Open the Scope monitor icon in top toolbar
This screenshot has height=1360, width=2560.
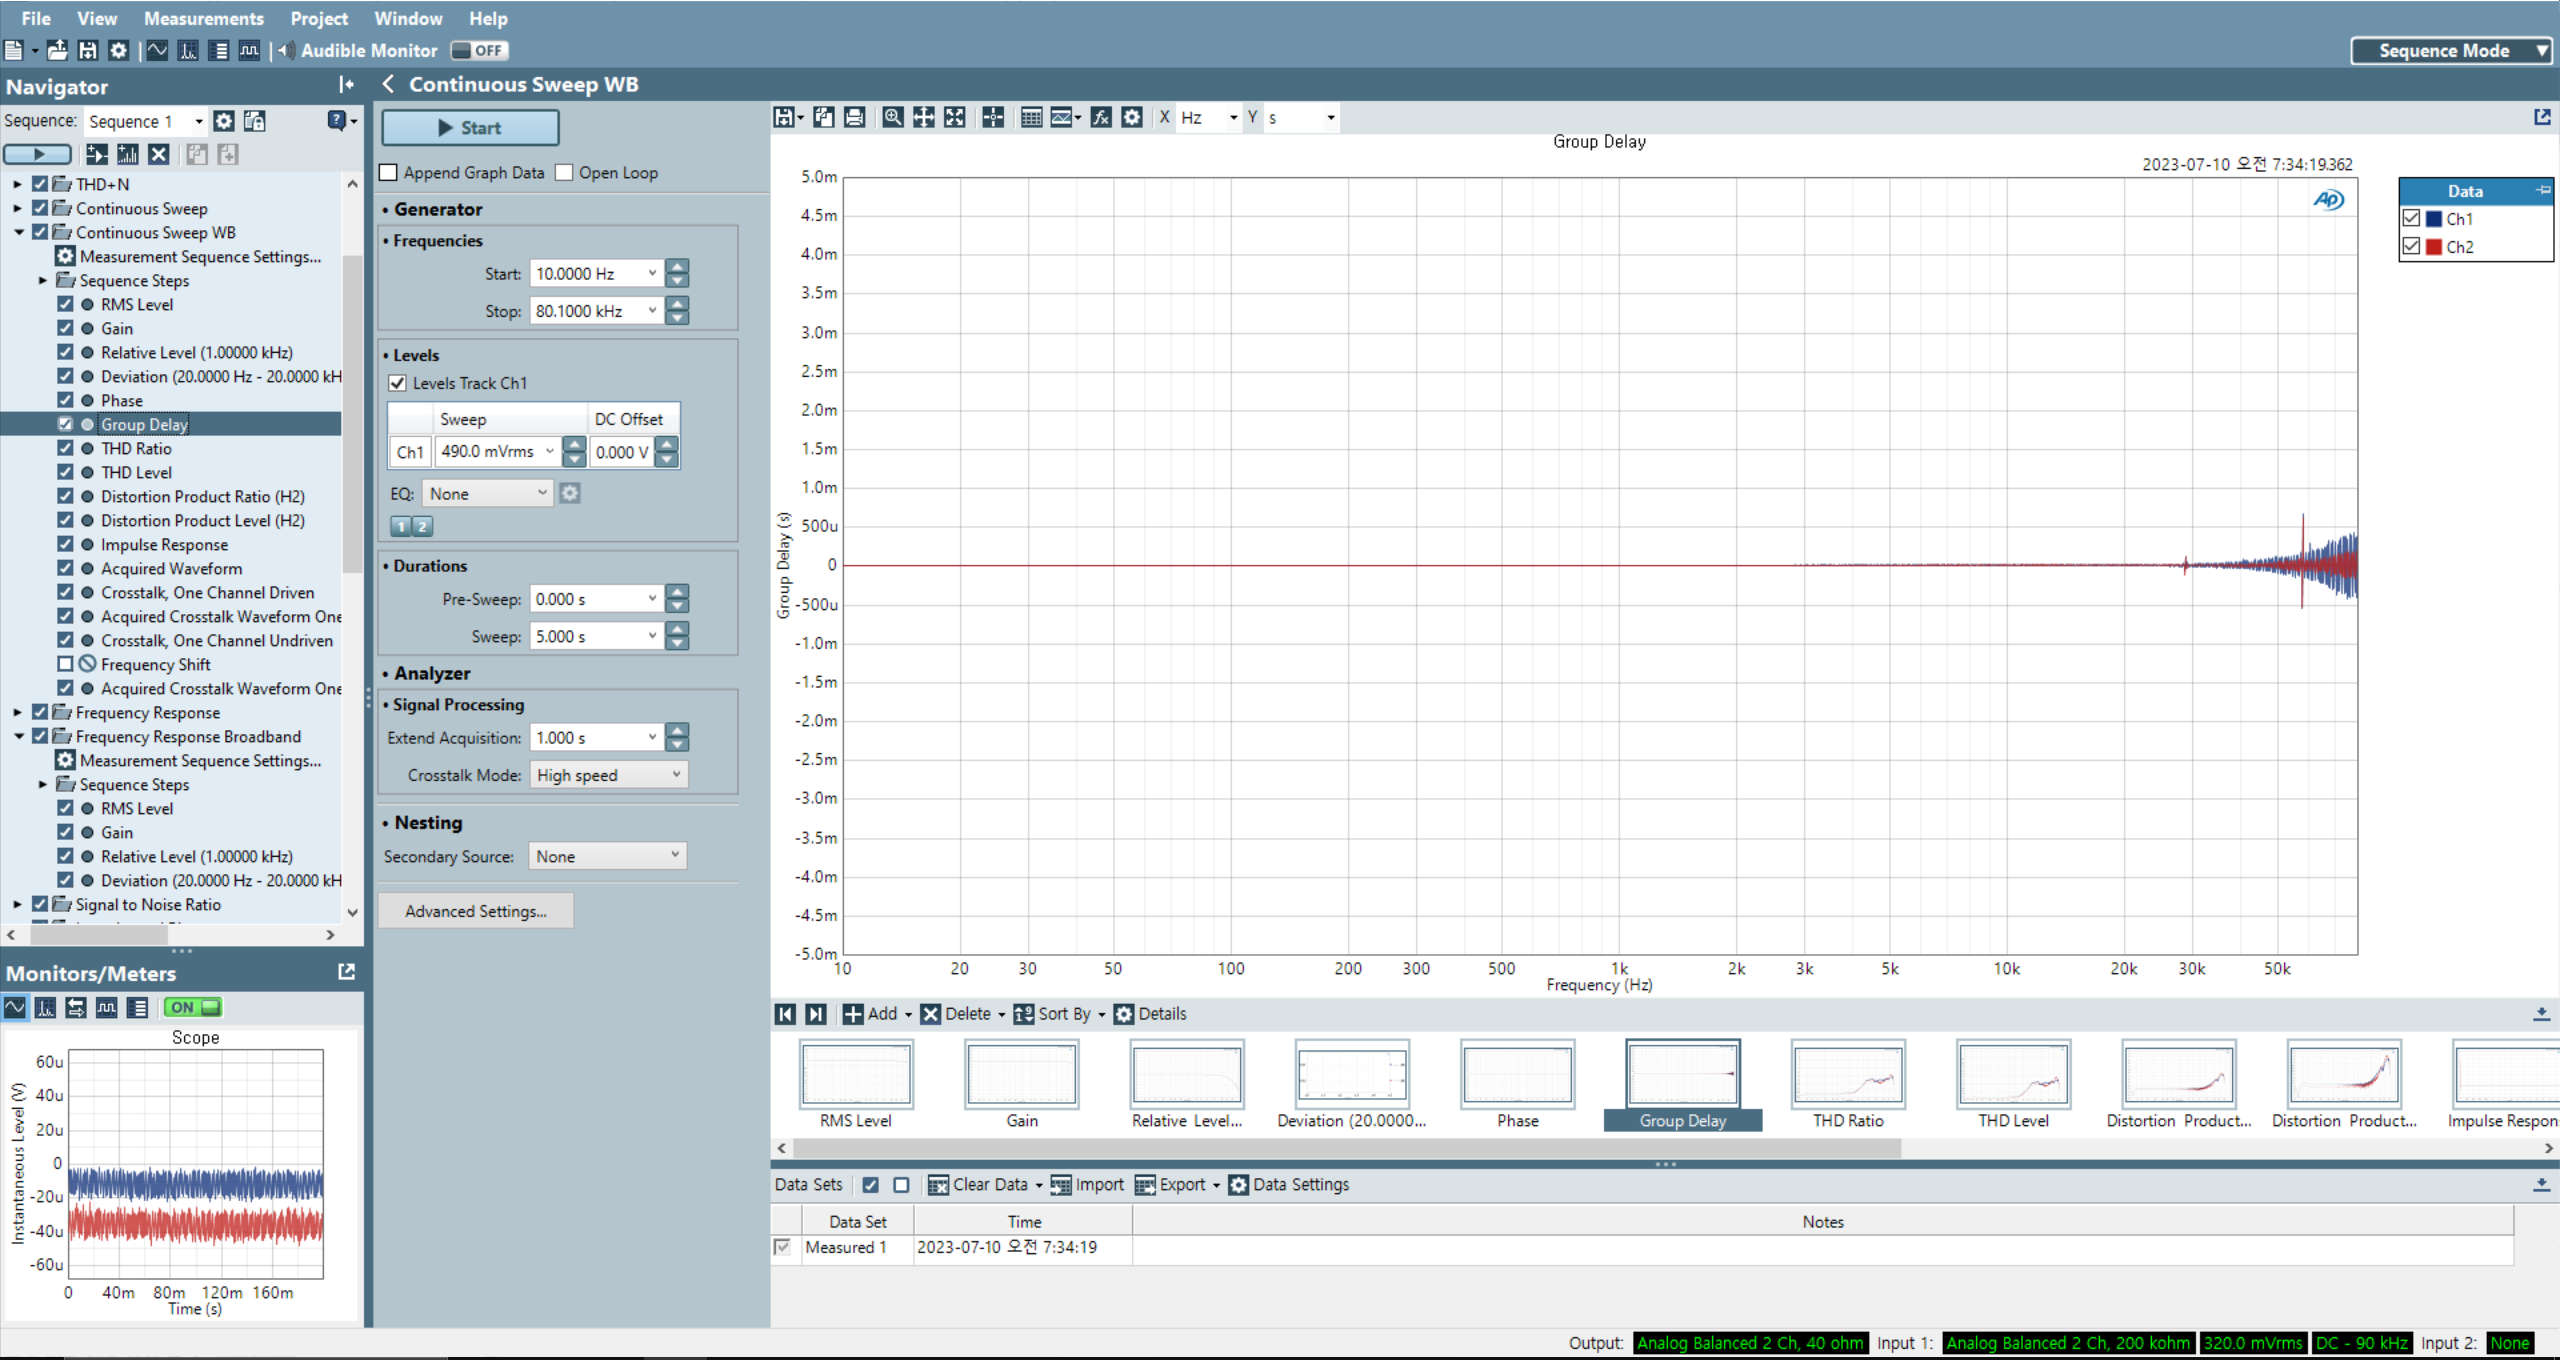click(157, 50)
